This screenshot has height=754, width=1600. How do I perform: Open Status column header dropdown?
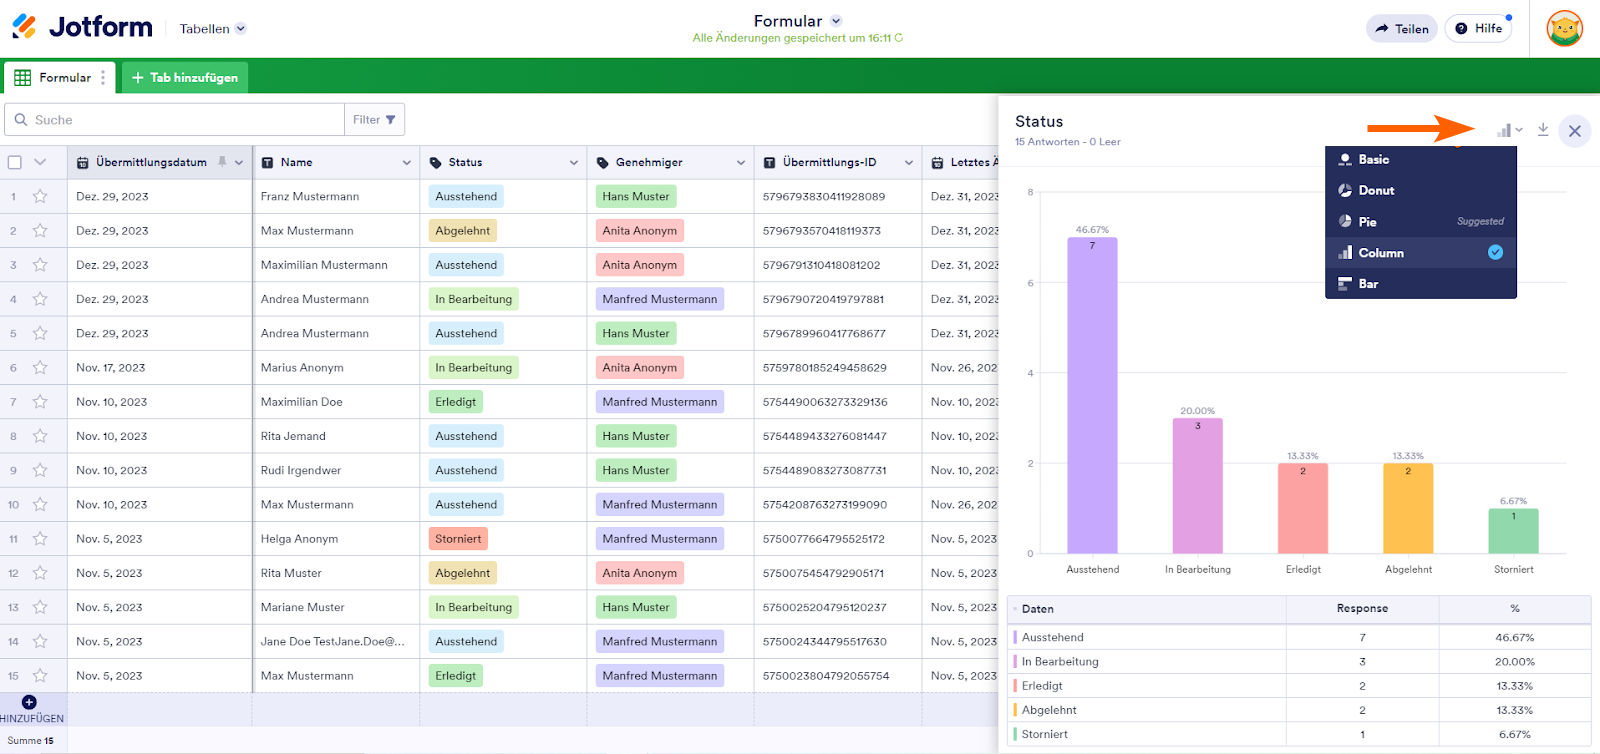click(x=574, y=163)
